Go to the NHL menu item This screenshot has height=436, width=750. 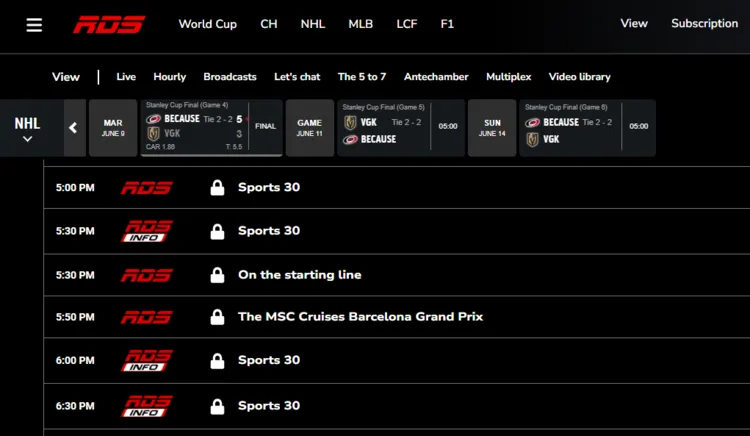pos(313,24)
